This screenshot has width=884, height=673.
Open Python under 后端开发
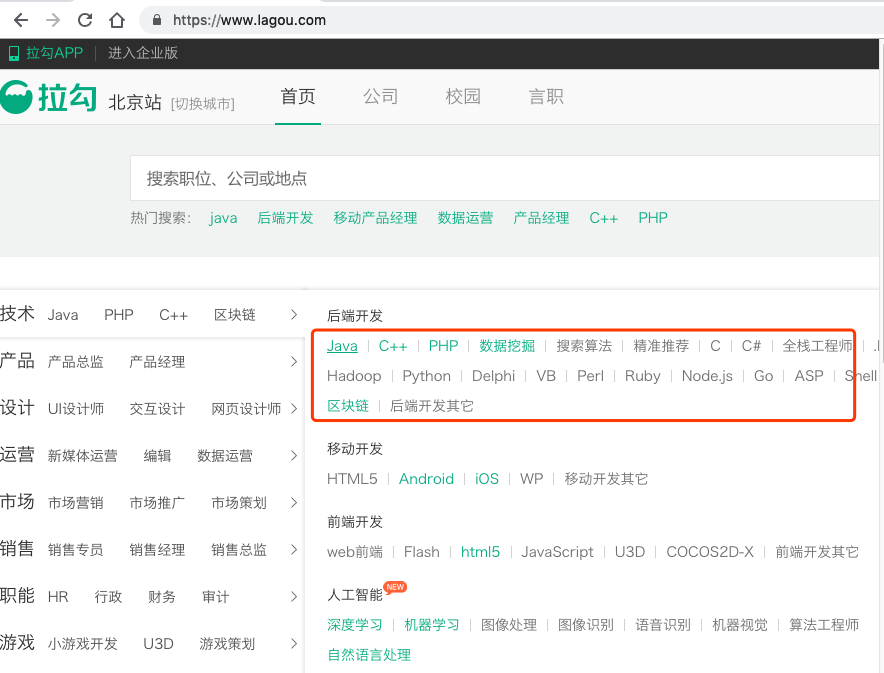tap(426, 376)
